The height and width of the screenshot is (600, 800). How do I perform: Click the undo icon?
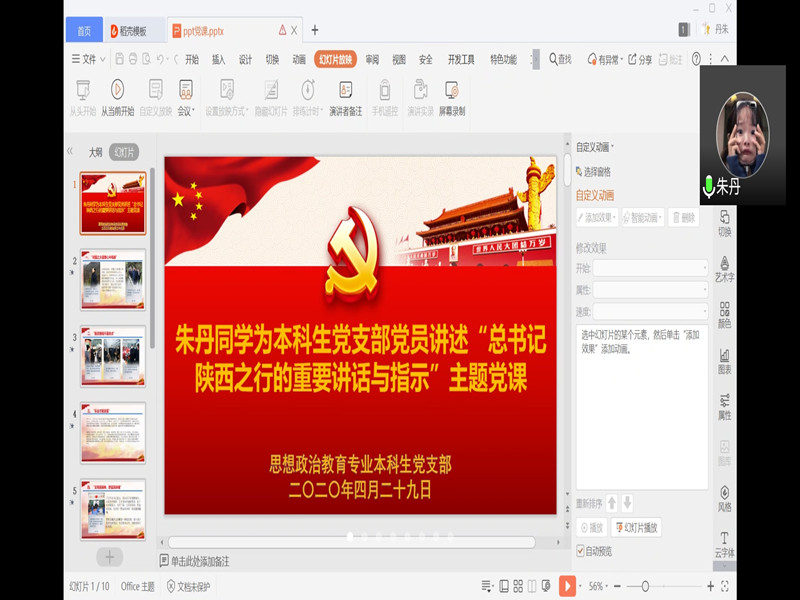tap(160, 59)
